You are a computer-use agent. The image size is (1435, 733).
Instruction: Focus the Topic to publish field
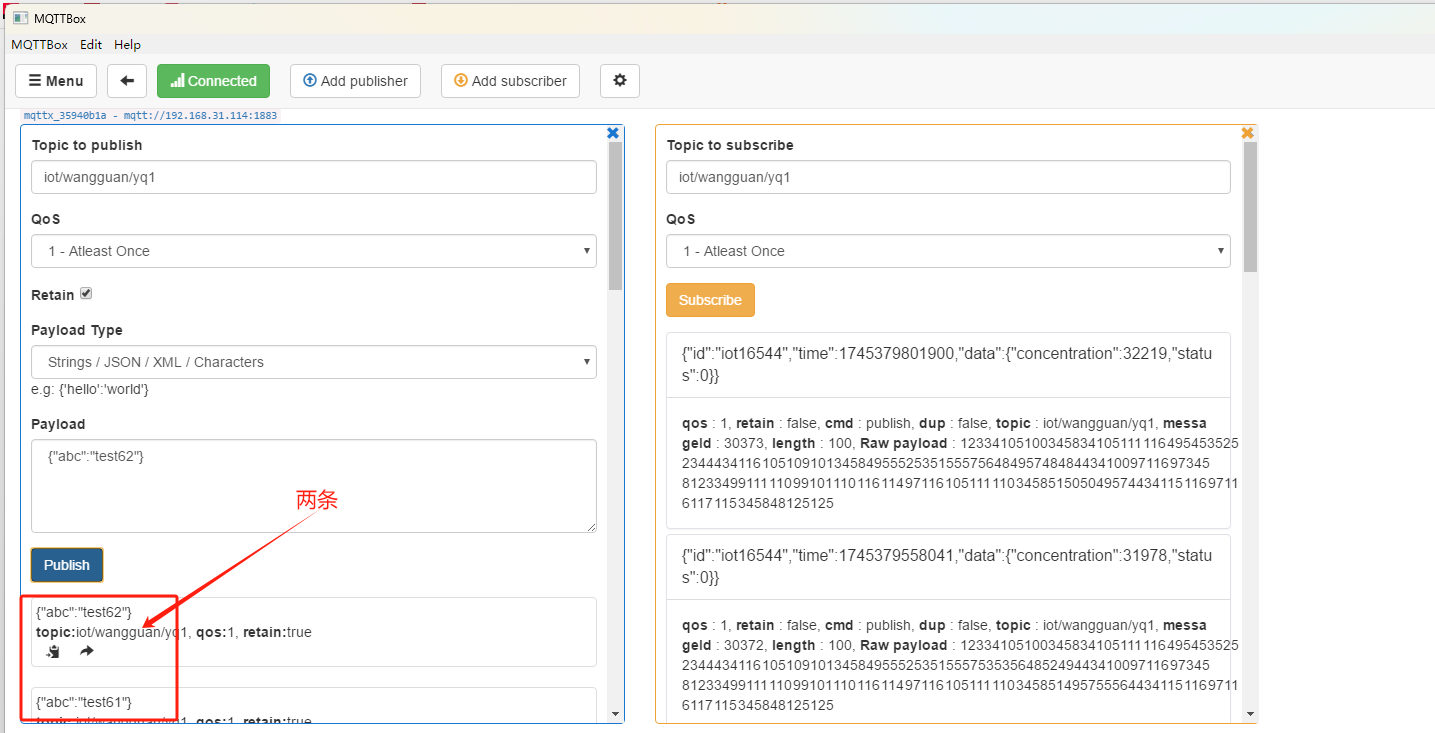[x=314, y=177]
